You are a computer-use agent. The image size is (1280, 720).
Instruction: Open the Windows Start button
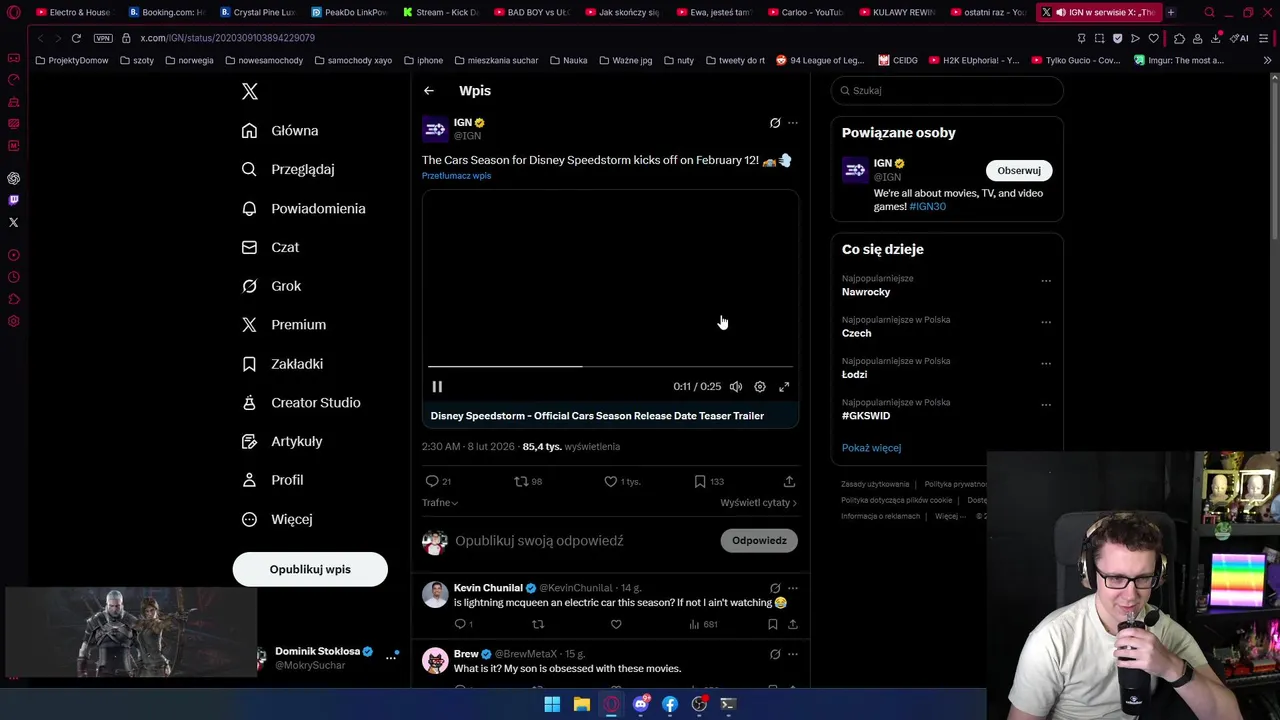552,704
